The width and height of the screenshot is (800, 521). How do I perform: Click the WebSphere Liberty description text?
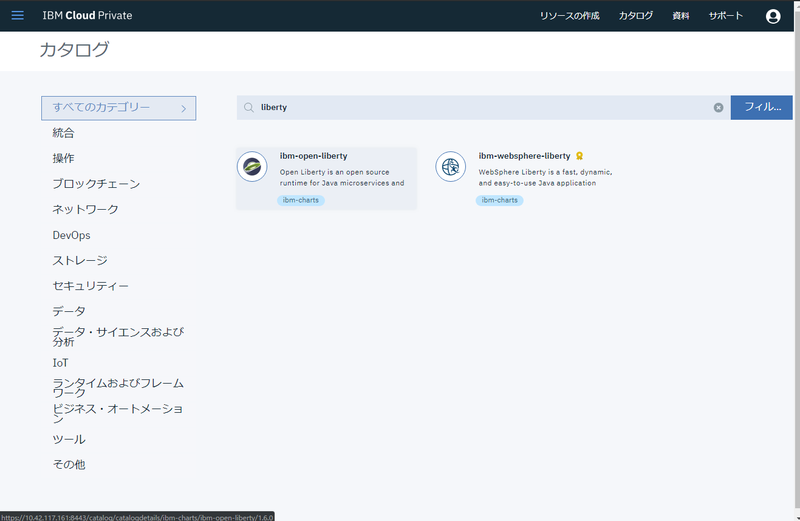(x=545, y=178)
